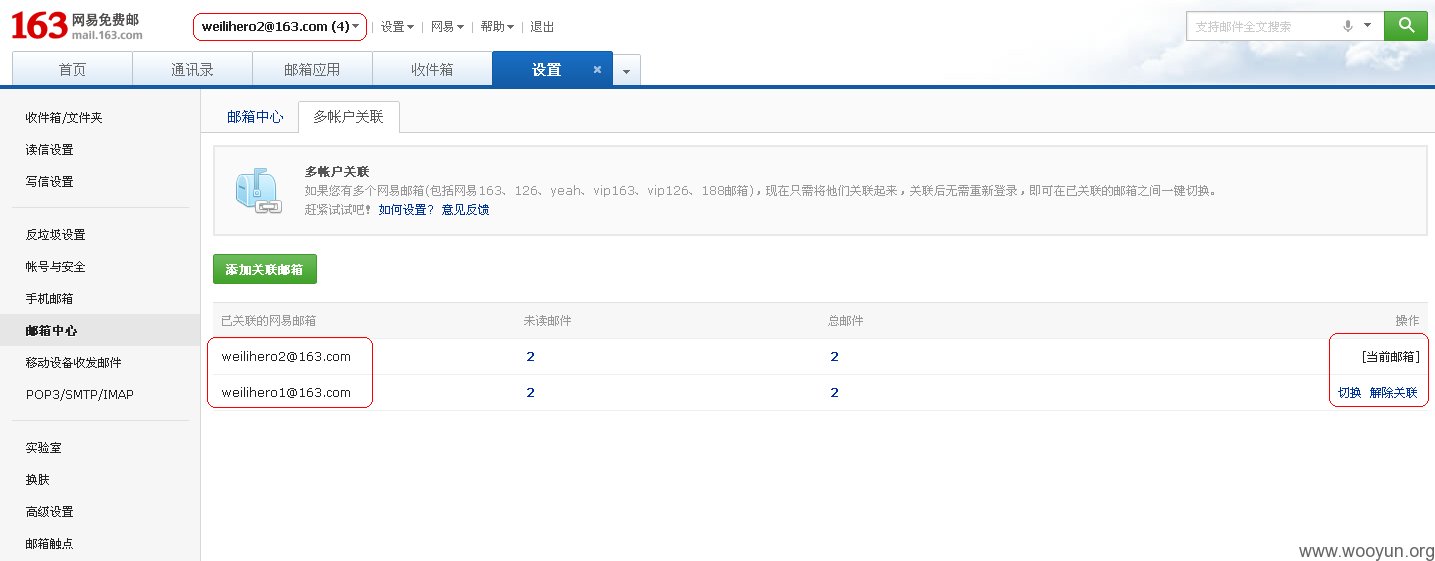This screenshot has width=1435, height=561.
Task: Open 换肤 in sidebar
Action: 37,480
